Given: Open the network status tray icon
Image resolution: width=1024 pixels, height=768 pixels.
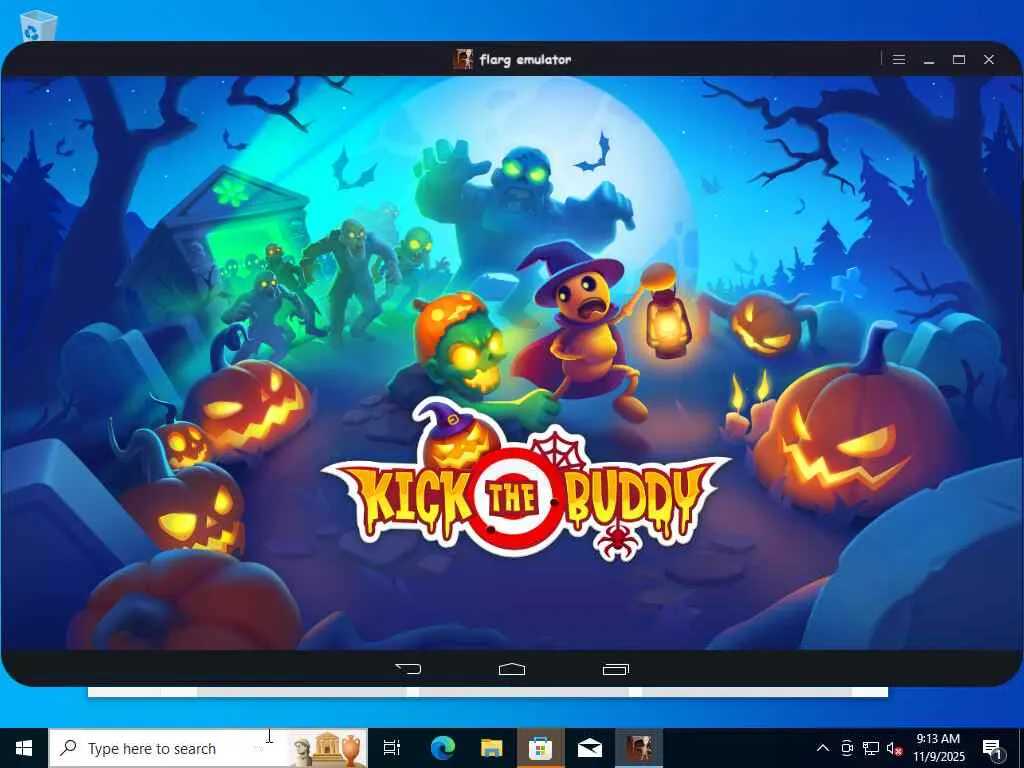Looking at the screenshot, I should pos(871,748).
